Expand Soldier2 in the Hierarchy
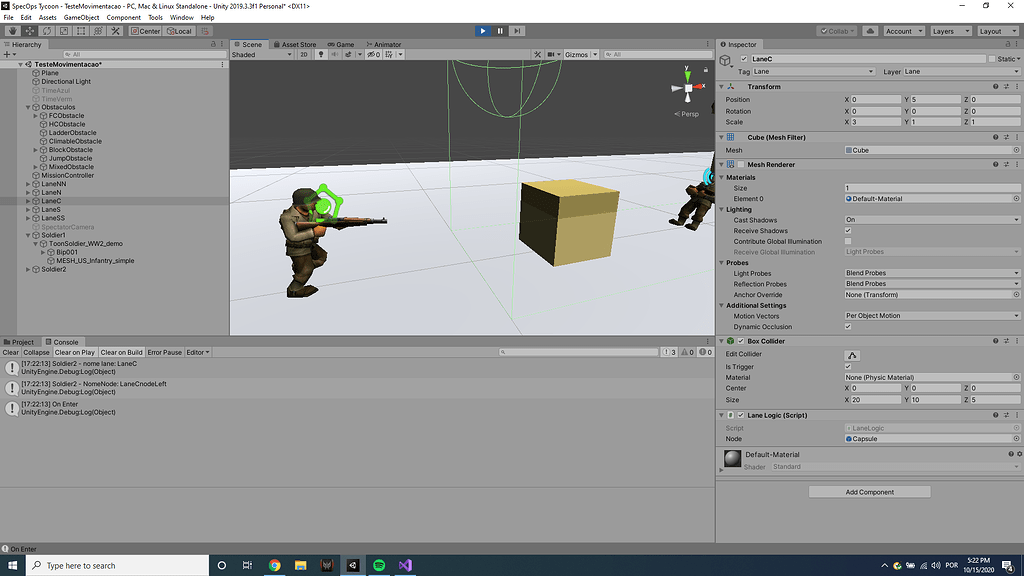Image resolution: width=1024 pixels, height=576 pixels. tap(30, 269)
